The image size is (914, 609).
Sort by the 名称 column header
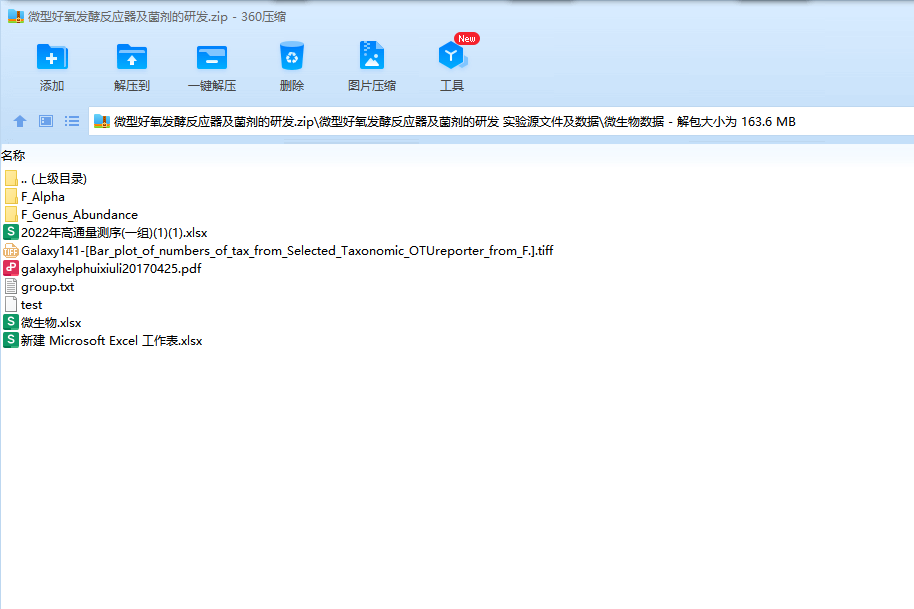(13, 156)
